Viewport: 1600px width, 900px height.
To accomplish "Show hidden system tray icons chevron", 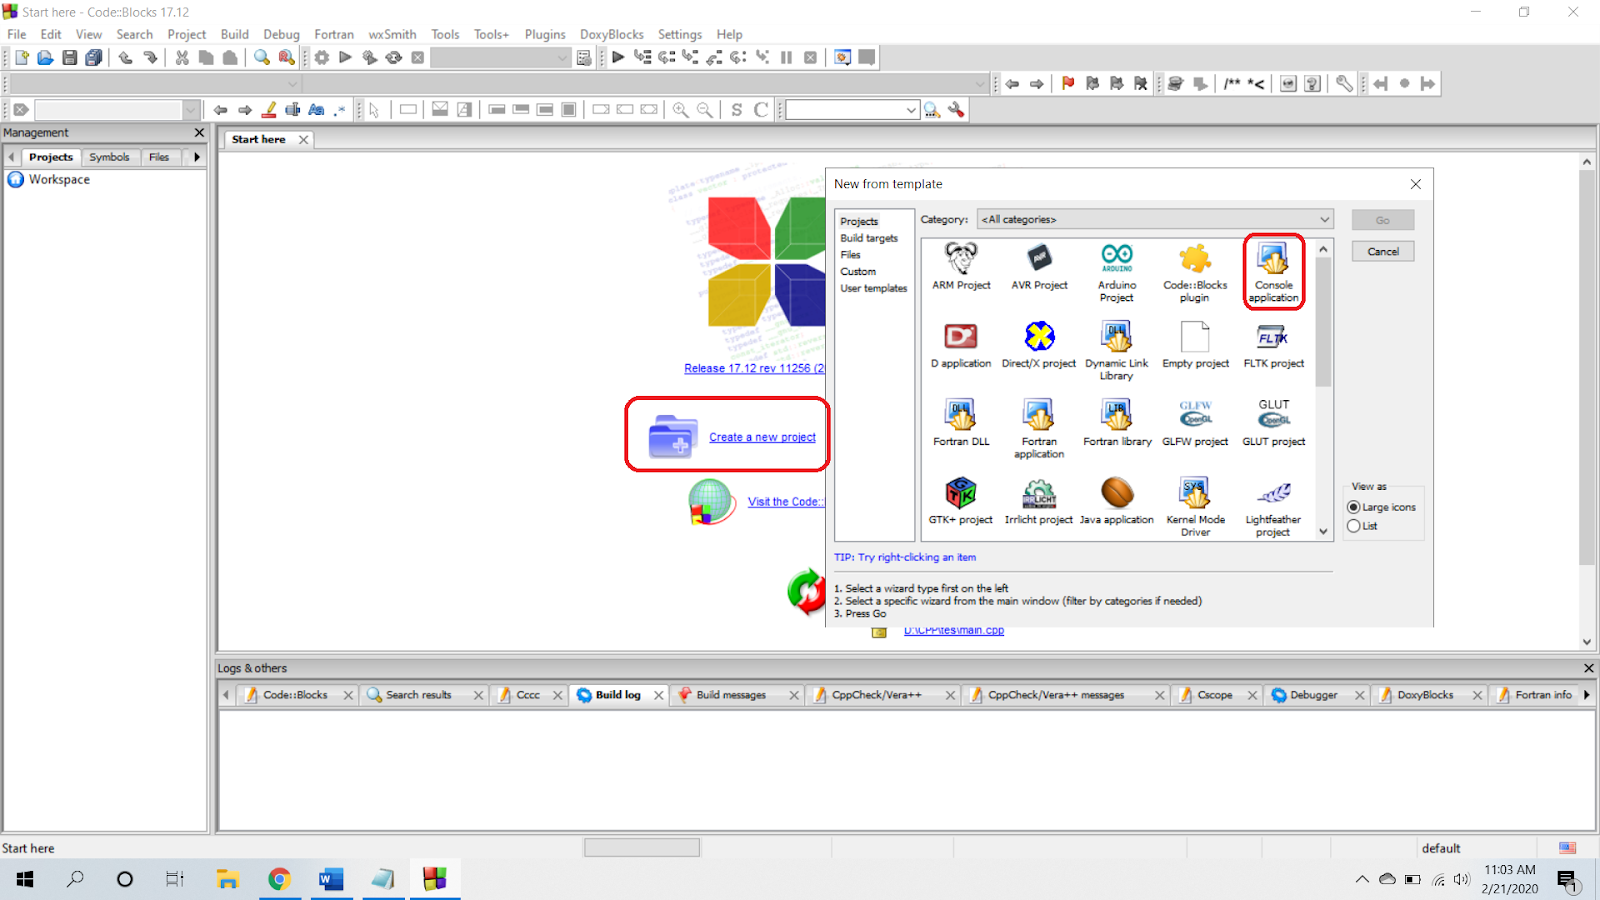I will [x=1362, y=880].
